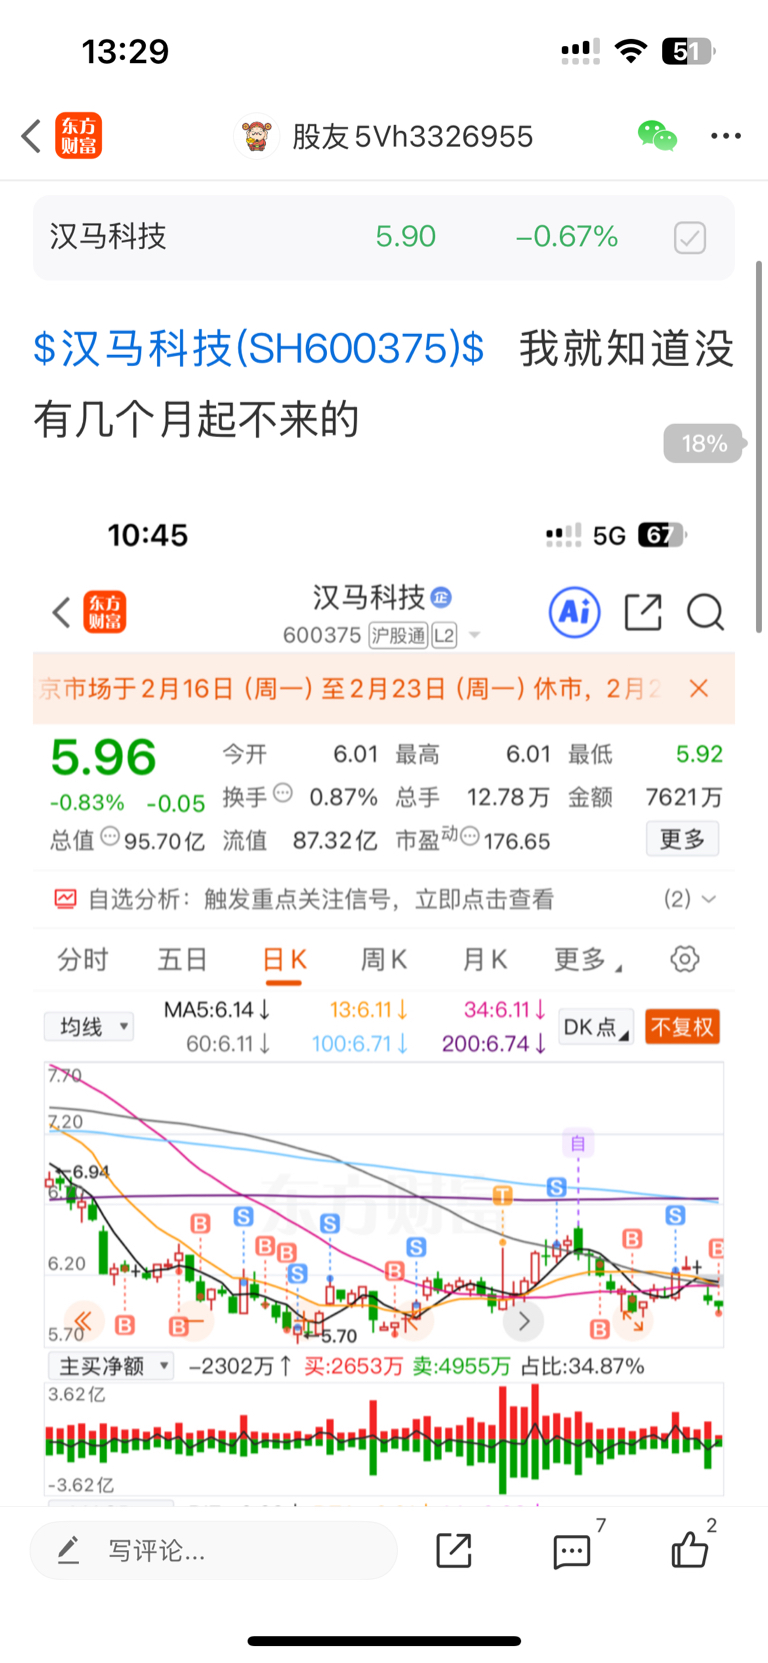The image size is (768, 1663).
Task: Expand the dropdown arrow after 沪股通 L2
Action: tap(474, 635)
